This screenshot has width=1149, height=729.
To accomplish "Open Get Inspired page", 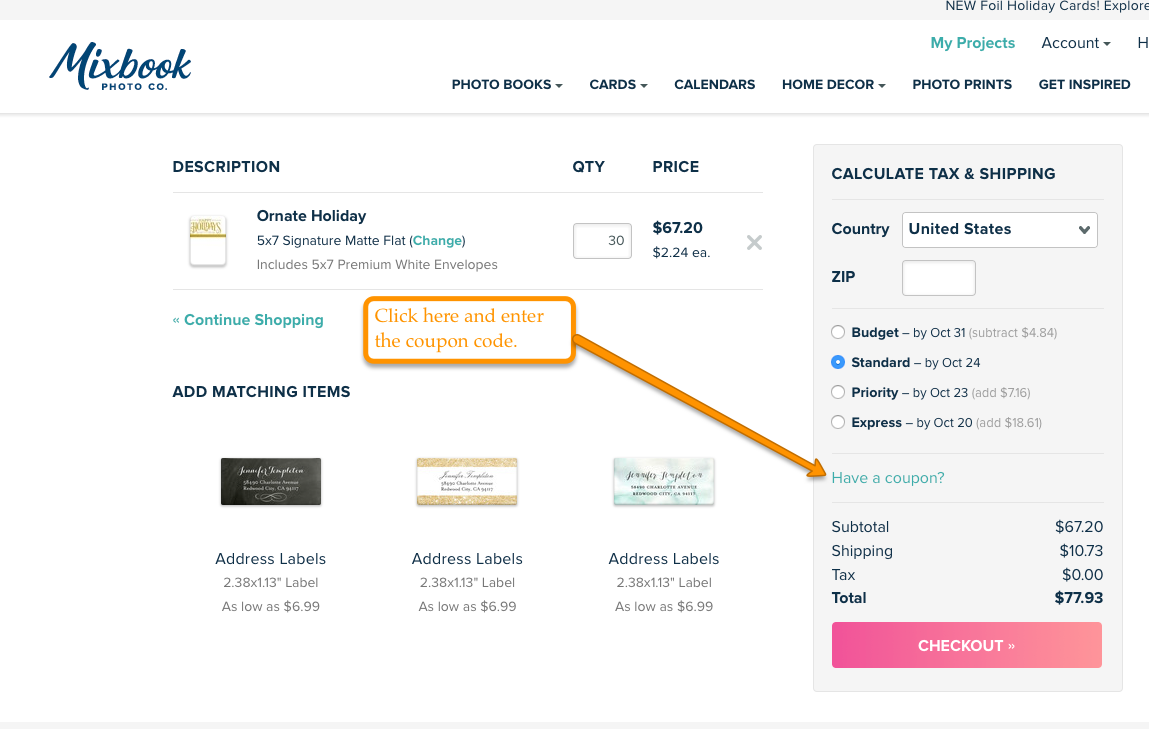I will coord(1085,84).
